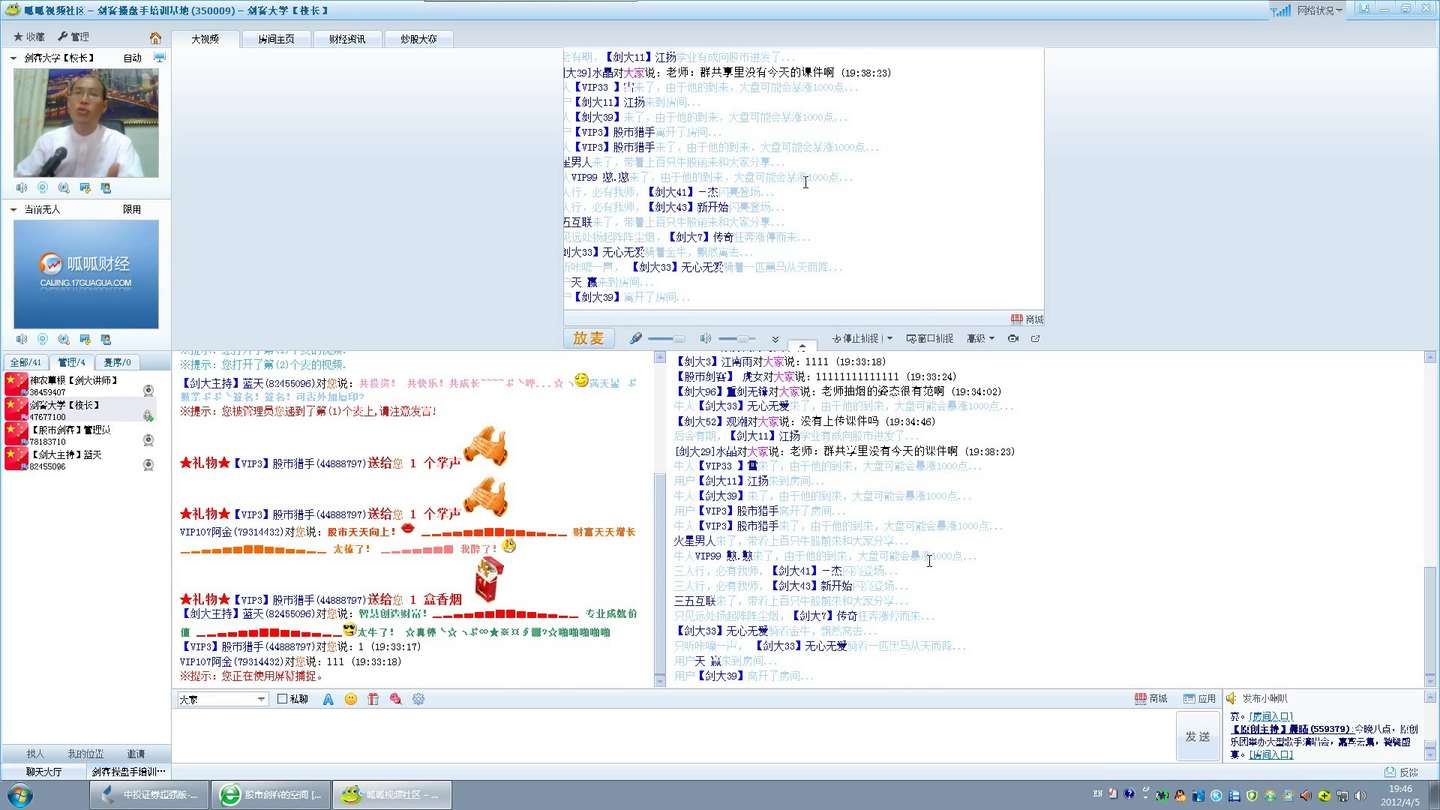
Task: Click the gift box icon in chat toolbar
Action: click(x=373, y=699)
